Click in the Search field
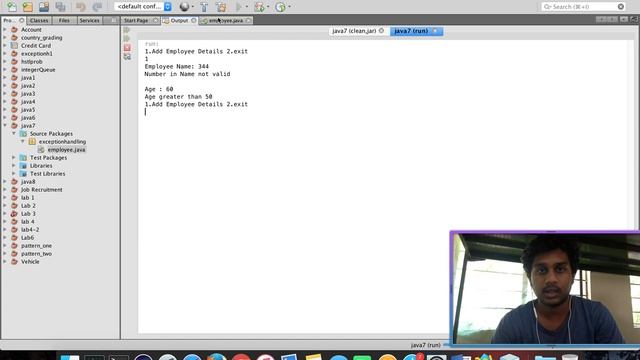This screenshot has width=640, height=360. point(583,7)
